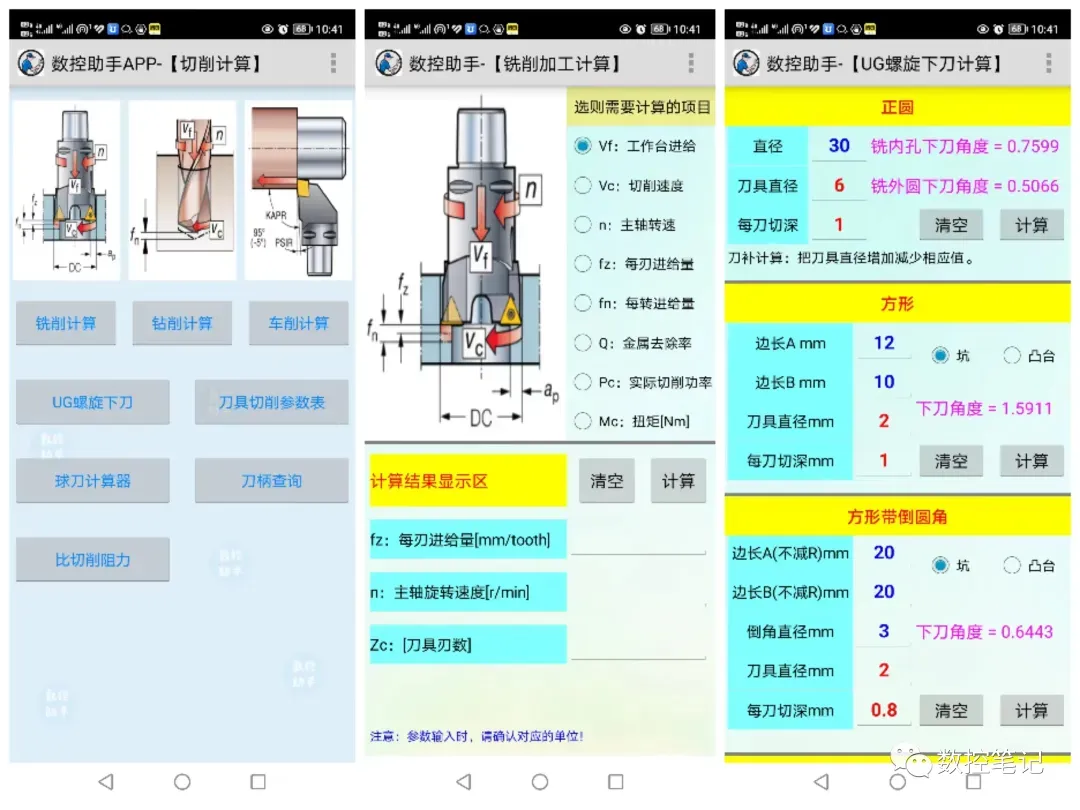Tap app logo in 铣削加工计算 title bar
The image size is (1080, 810).
[x=388, y=63]
